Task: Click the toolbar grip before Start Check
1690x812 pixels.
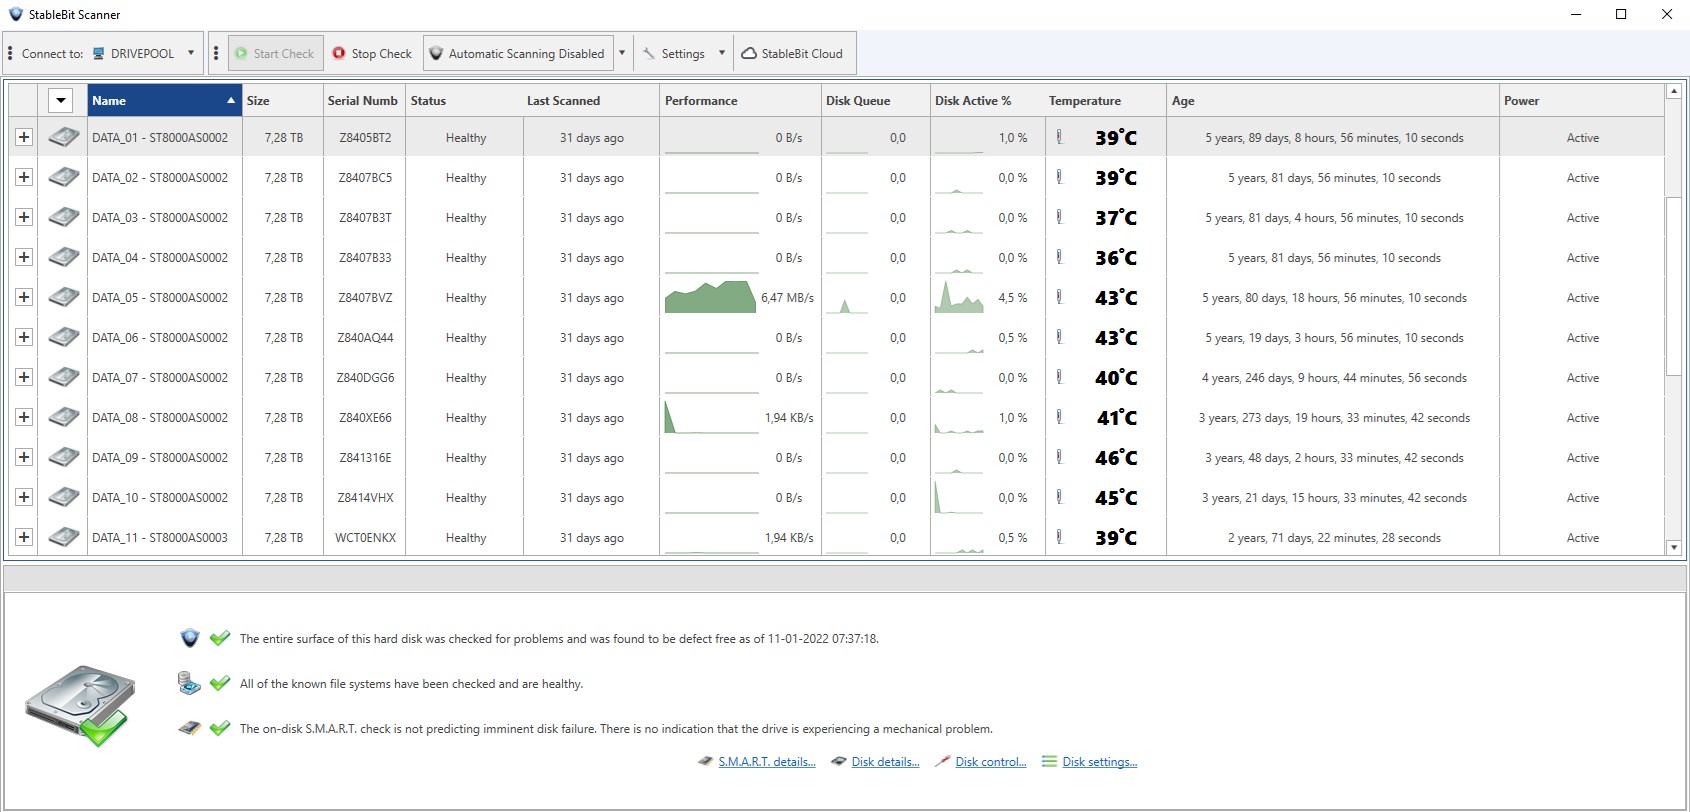Action: 216,54
